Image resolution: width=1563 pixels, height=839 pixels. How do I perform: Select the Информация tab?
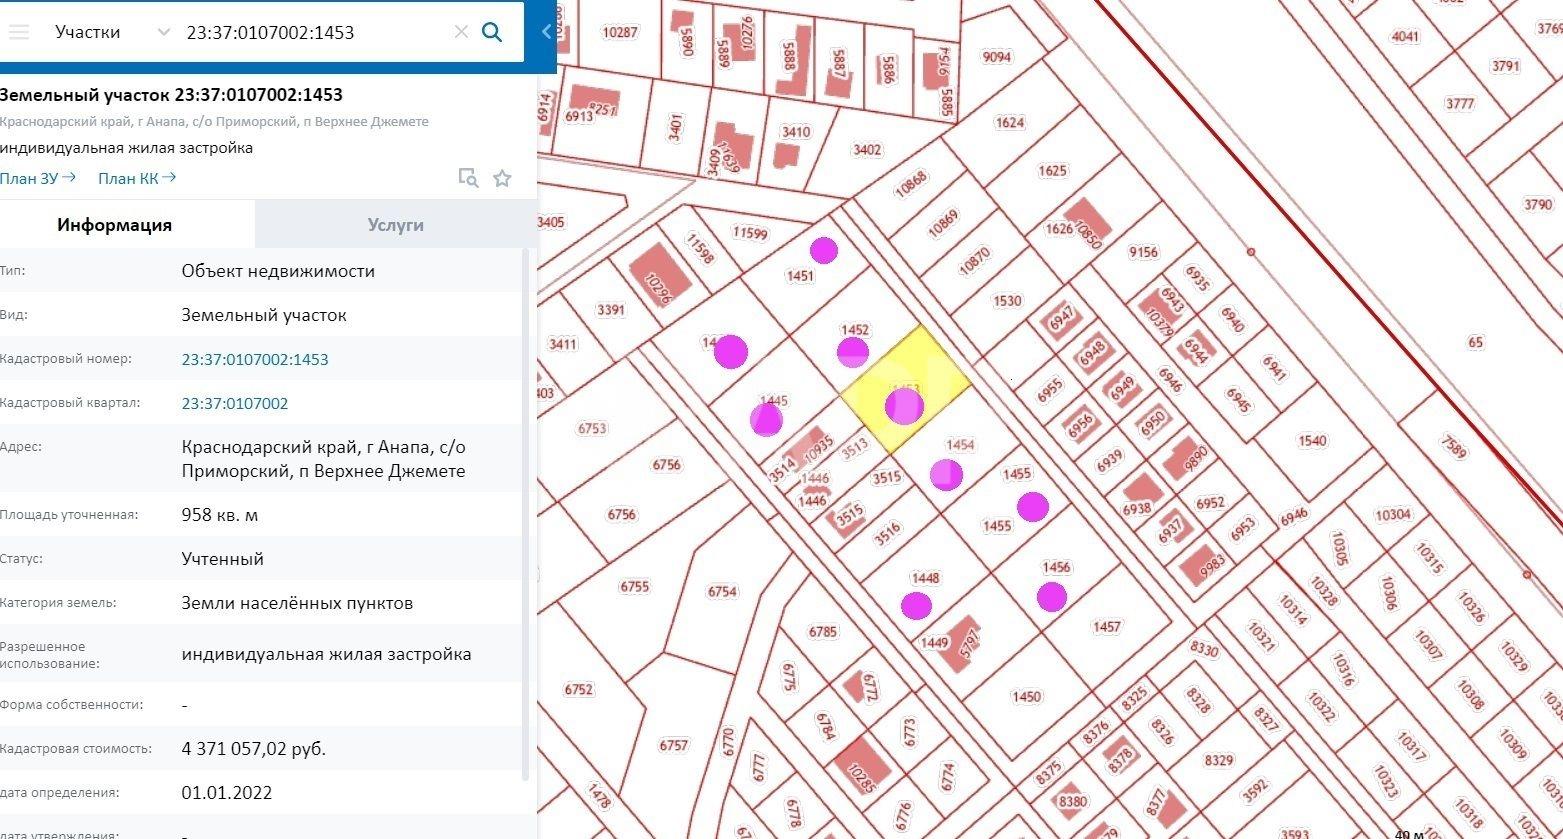[114, 225]
